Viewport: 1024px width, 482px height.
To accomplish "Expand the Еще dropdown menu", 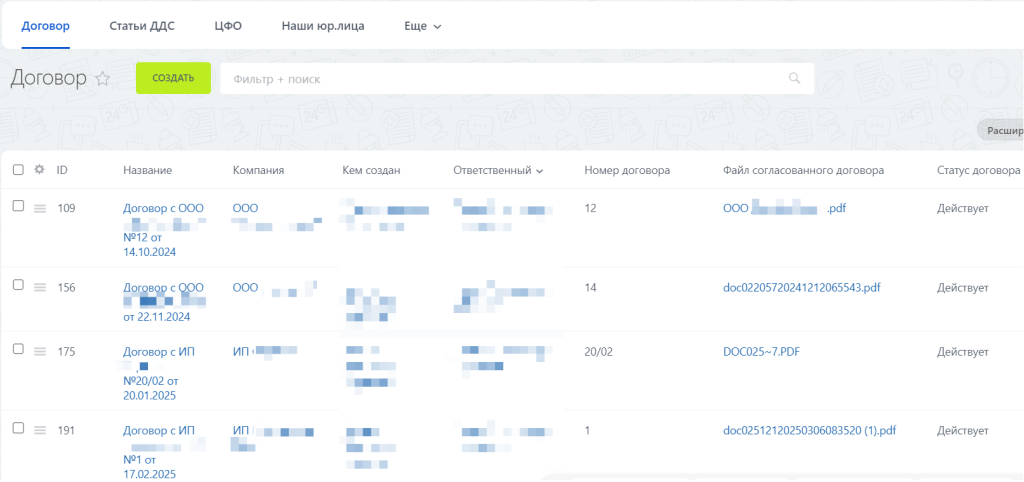I will coord(422,26).
